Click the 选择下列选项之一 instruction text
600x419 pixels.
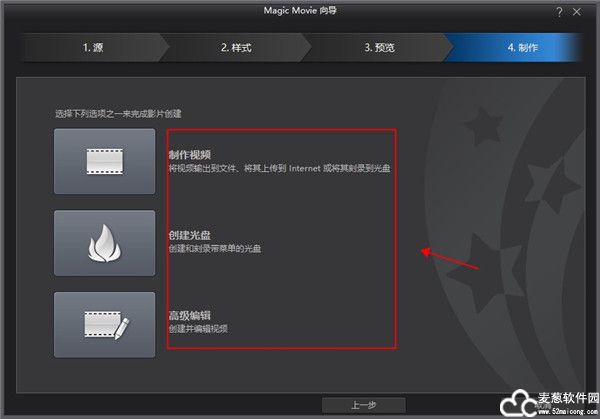pos(118,114)
